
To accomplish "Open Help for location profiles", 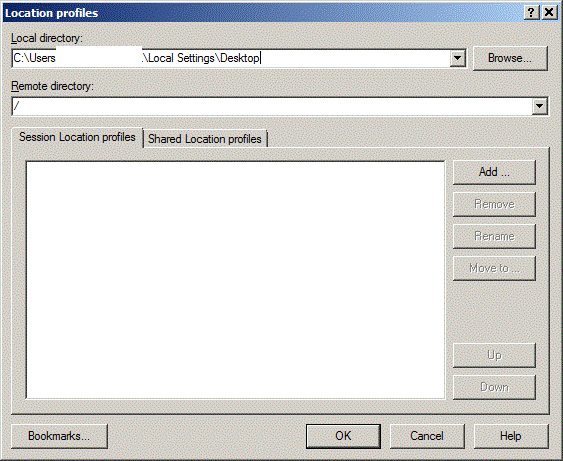I will pos(511,436).
